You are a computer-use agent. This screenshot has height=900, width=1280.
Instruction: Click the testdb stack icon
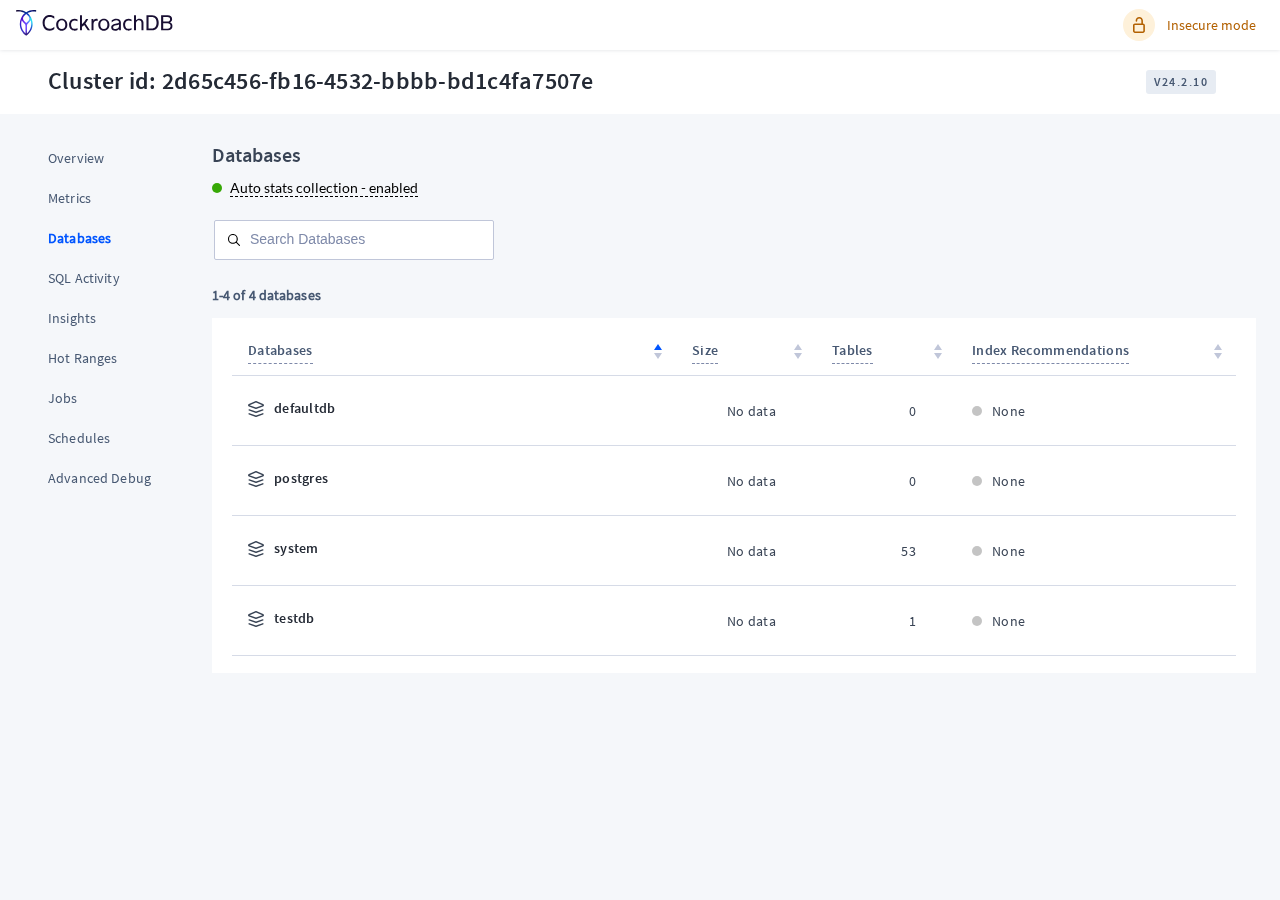point(256,619)
